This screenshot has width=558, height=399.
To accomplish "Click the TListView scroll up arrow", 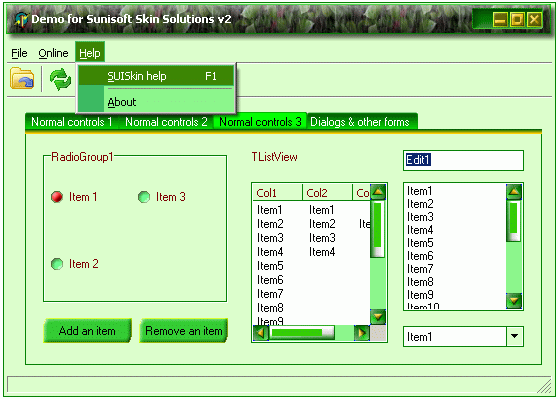I will [378, 192].
